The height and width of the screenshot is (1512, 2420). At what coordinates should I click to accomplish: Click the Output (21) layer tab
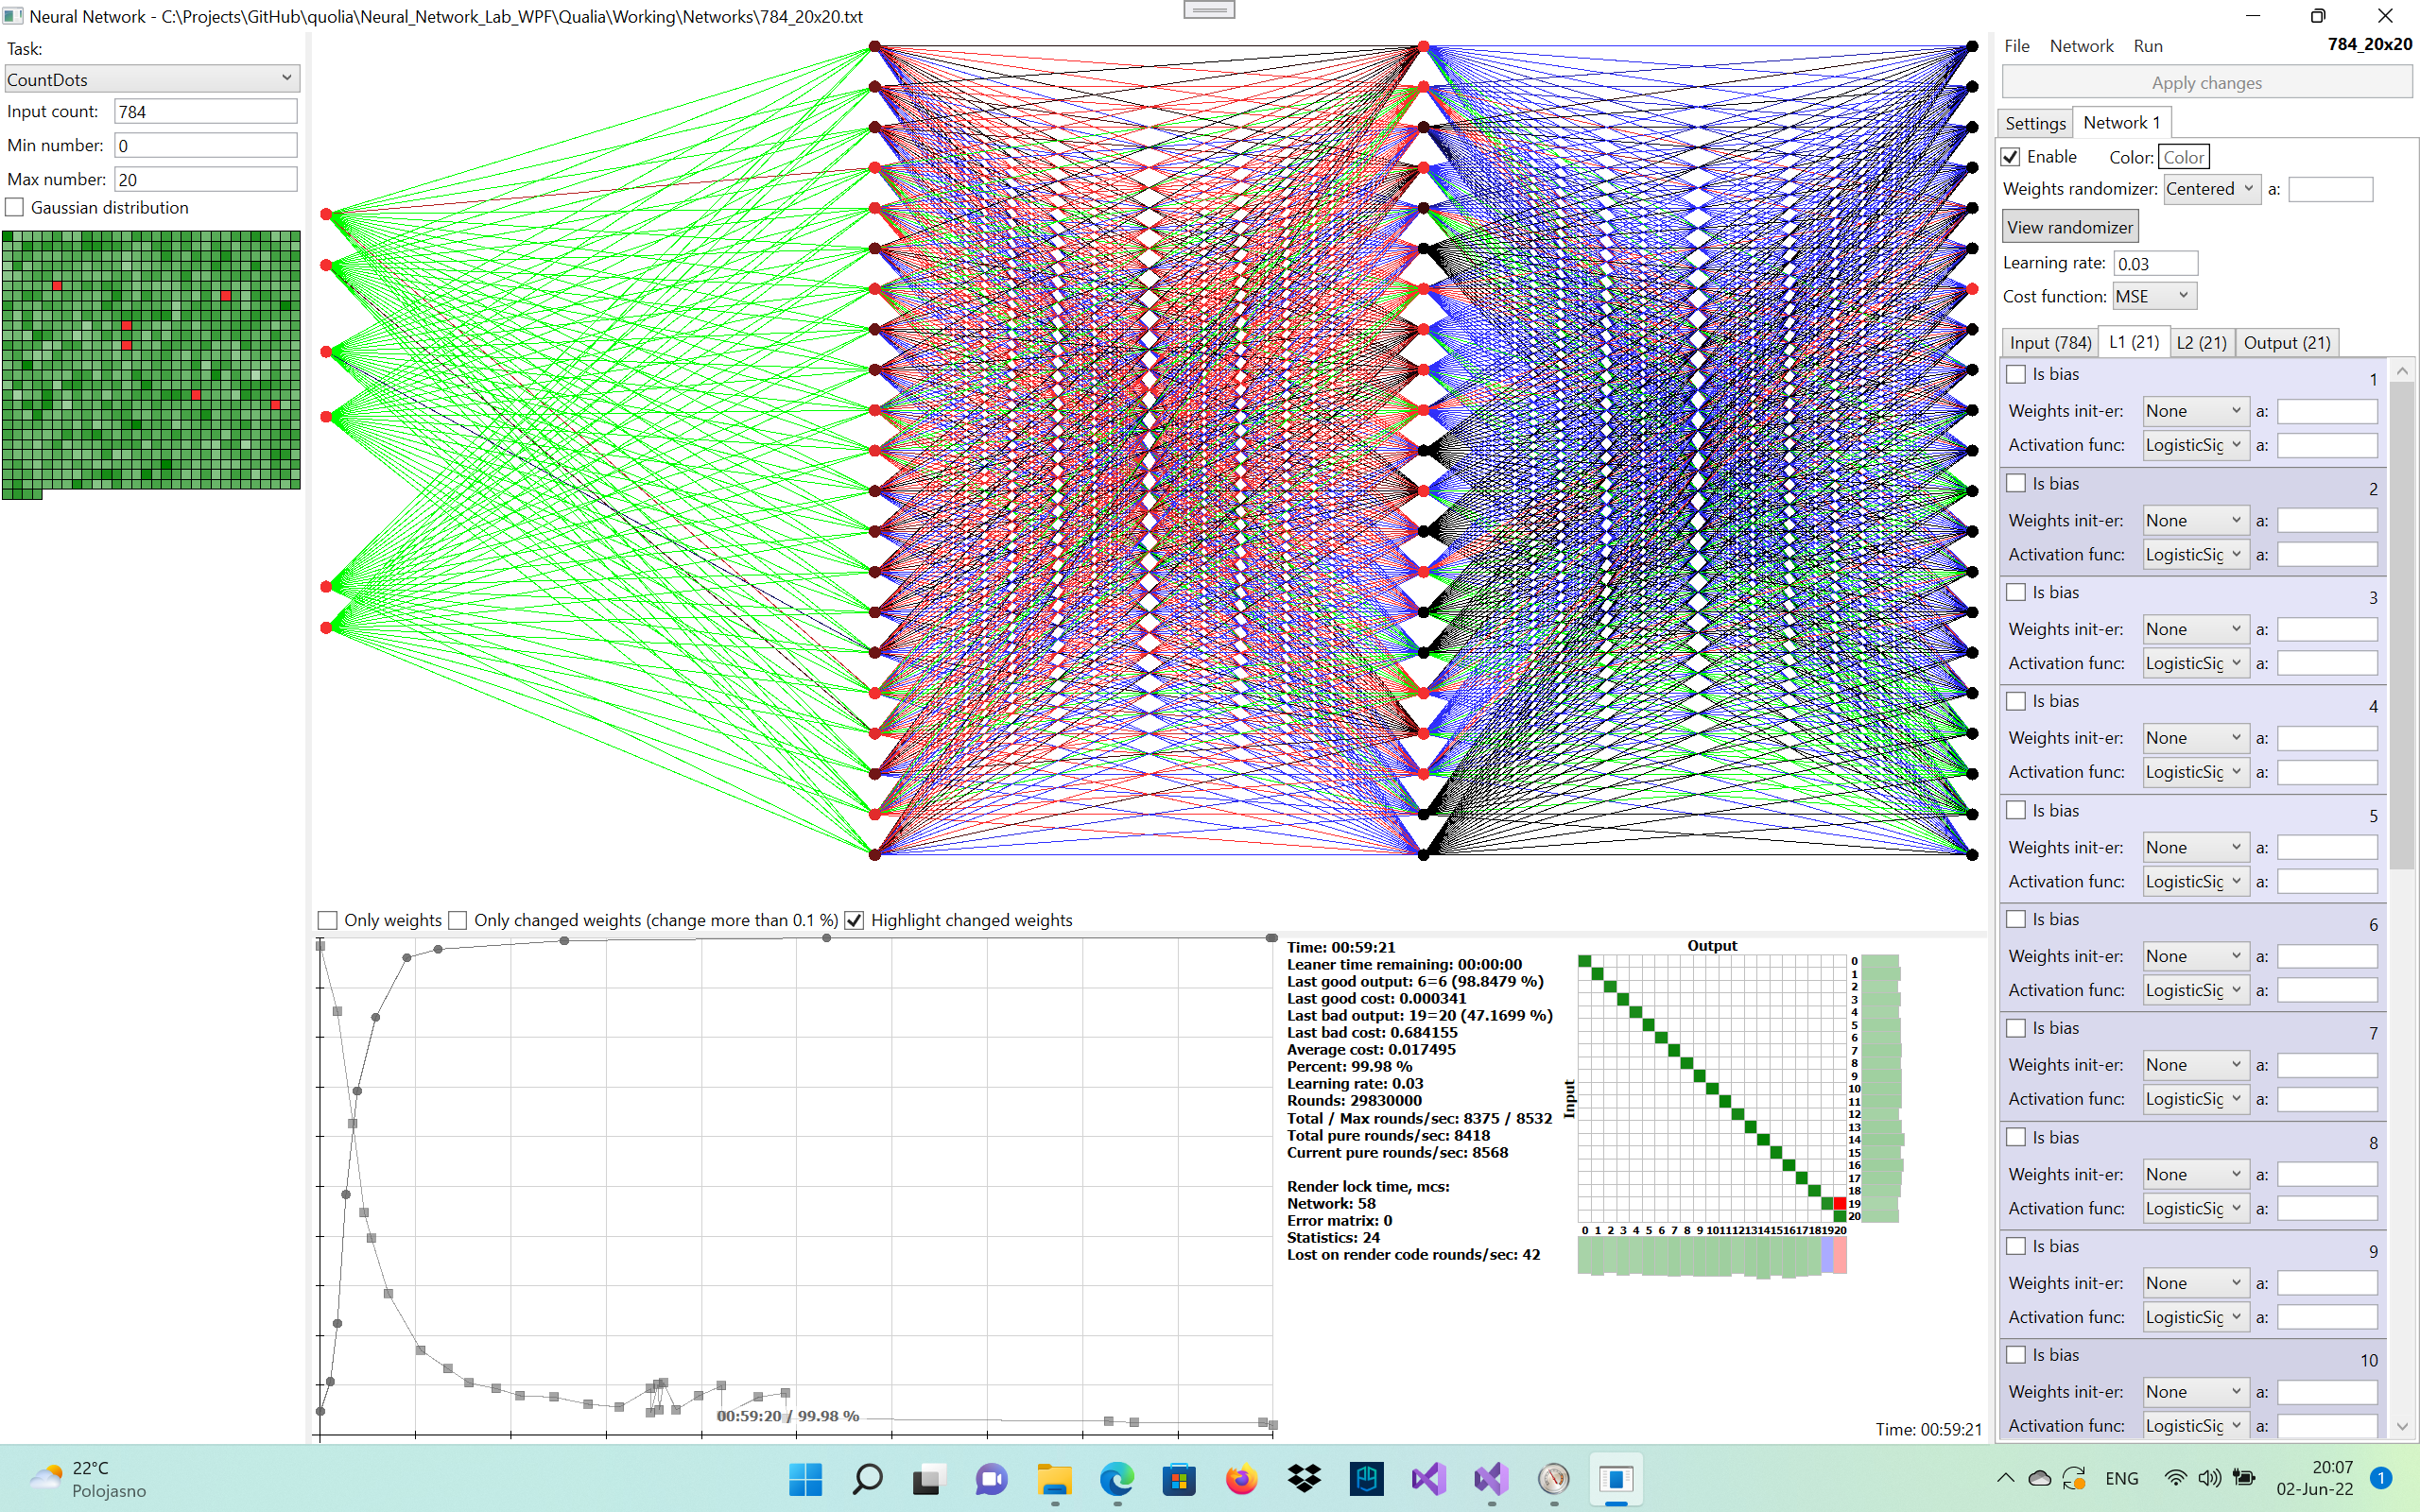2286,341
